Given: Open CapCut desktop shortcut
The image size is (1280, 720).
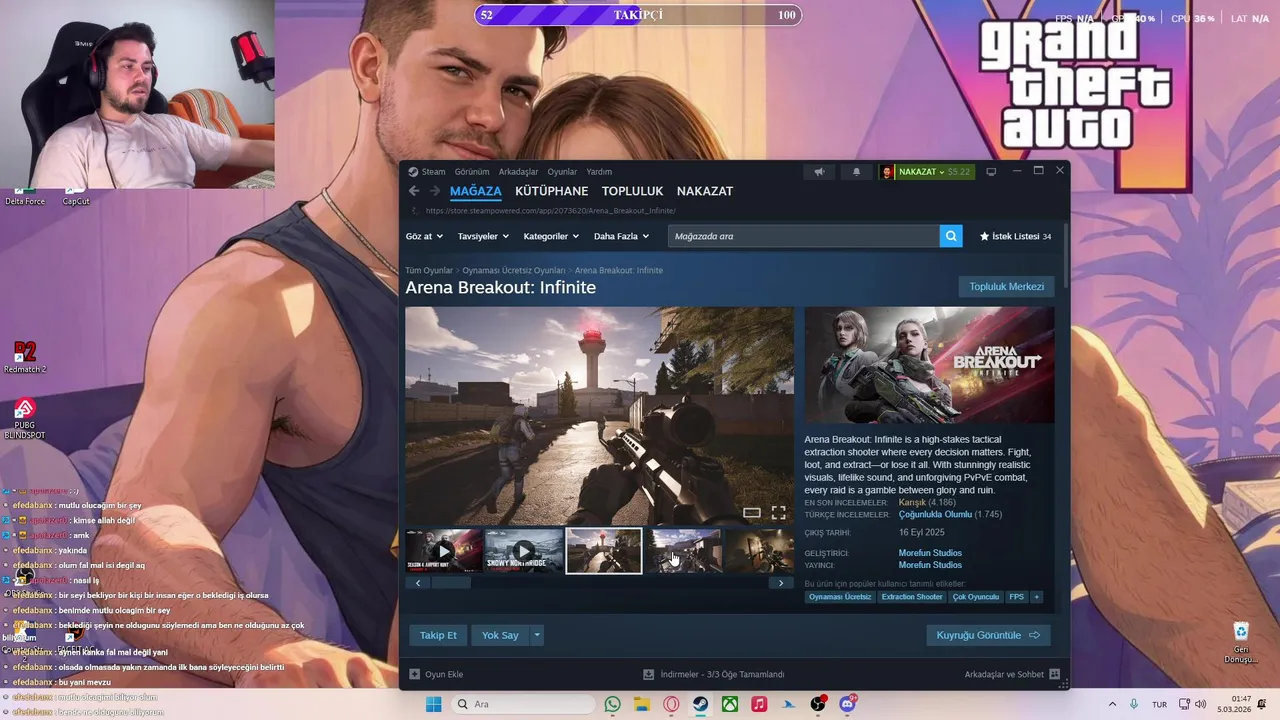Looking at the screenshot, I should click(x=76, y=196).
